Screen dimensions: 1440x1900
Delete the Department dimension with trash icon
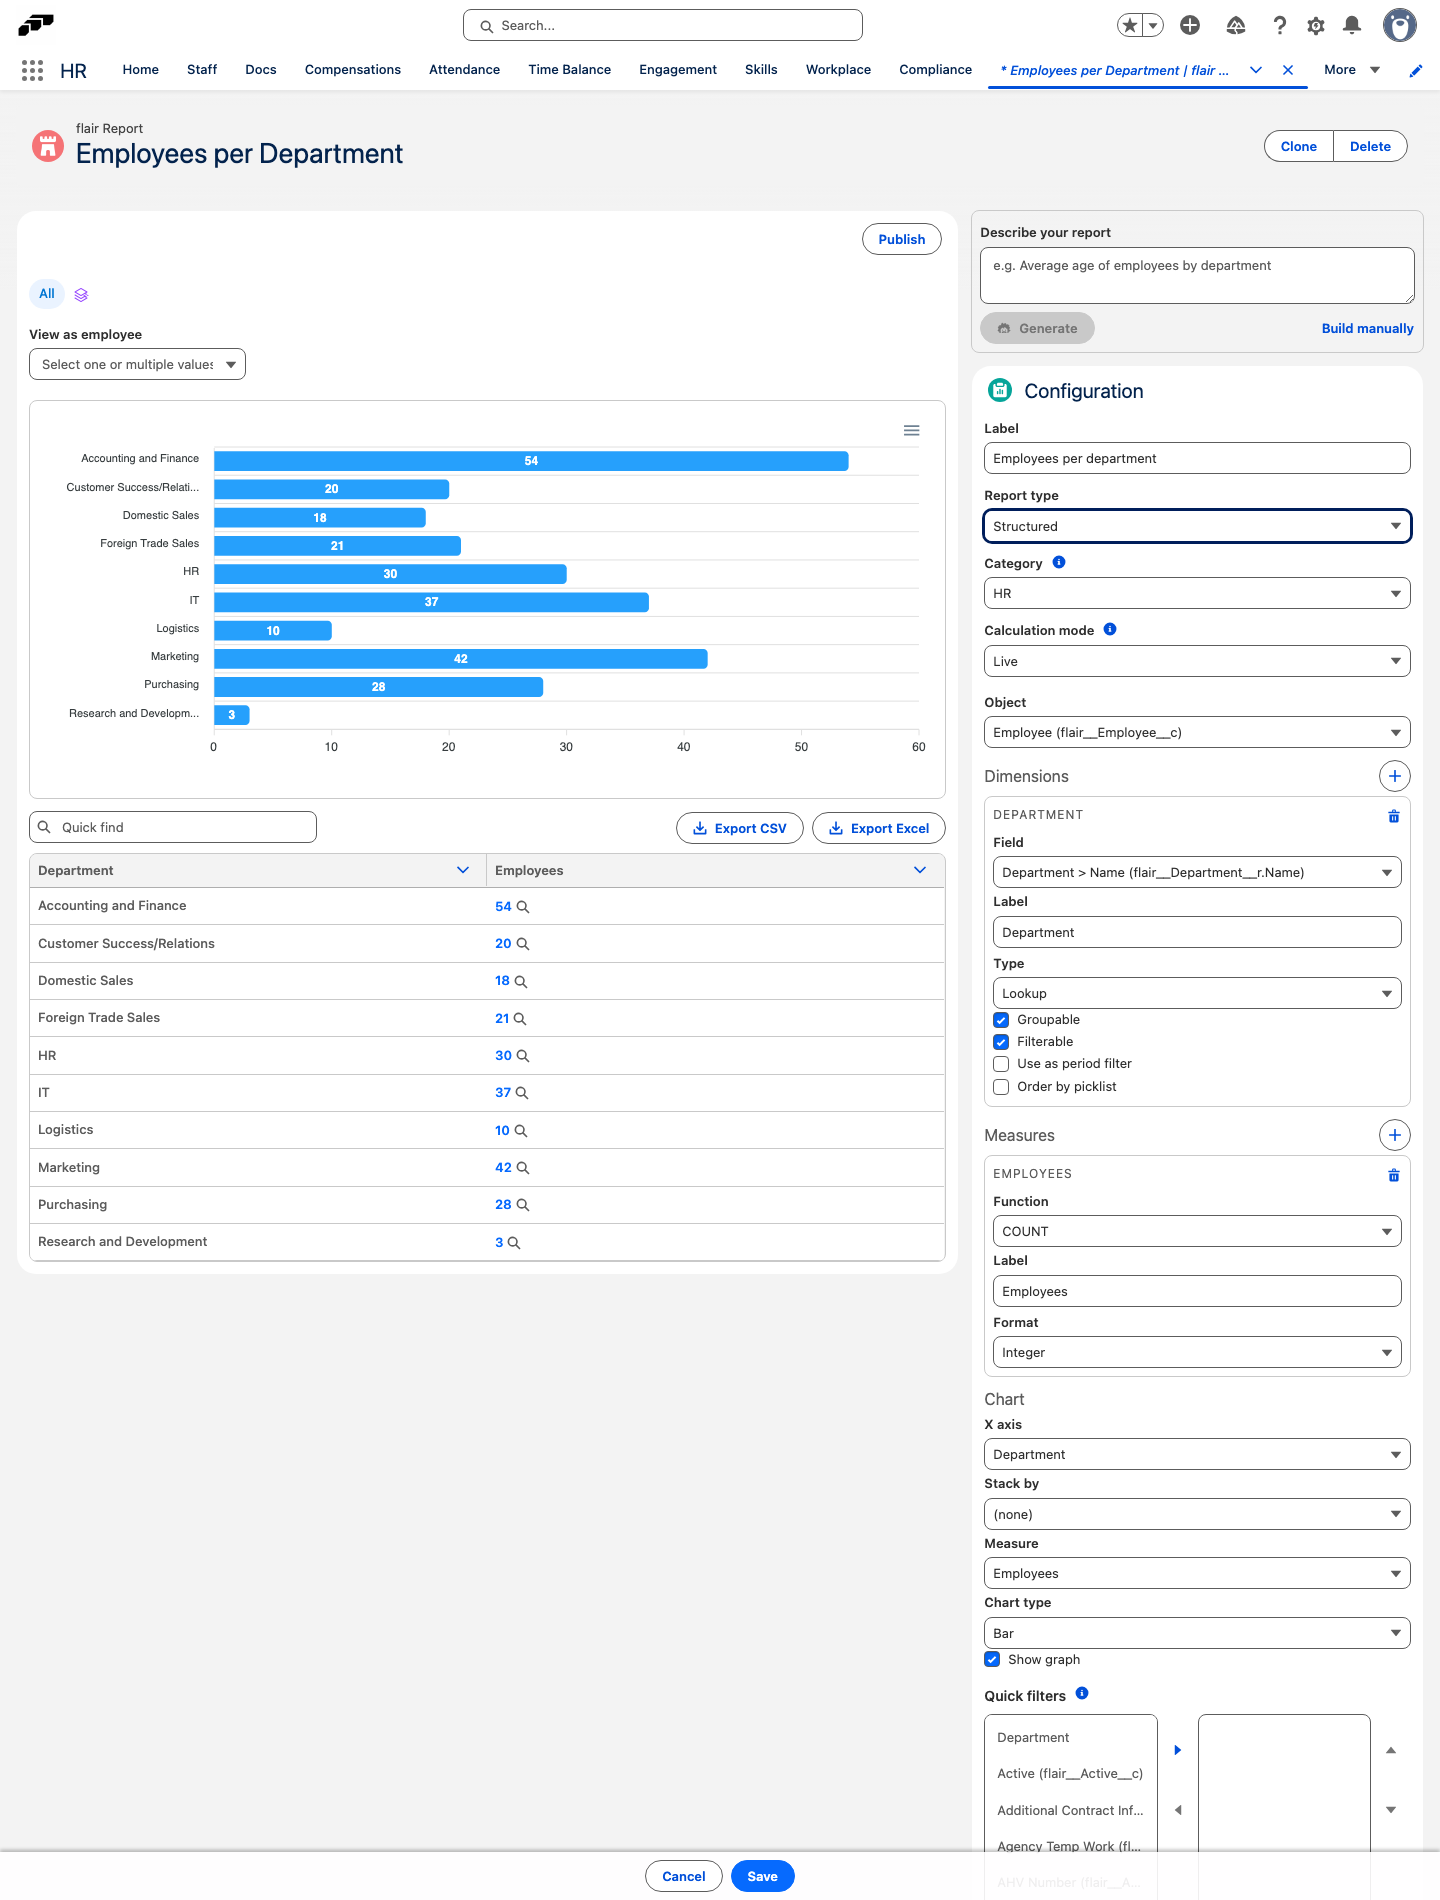[x=1394, y=817]
